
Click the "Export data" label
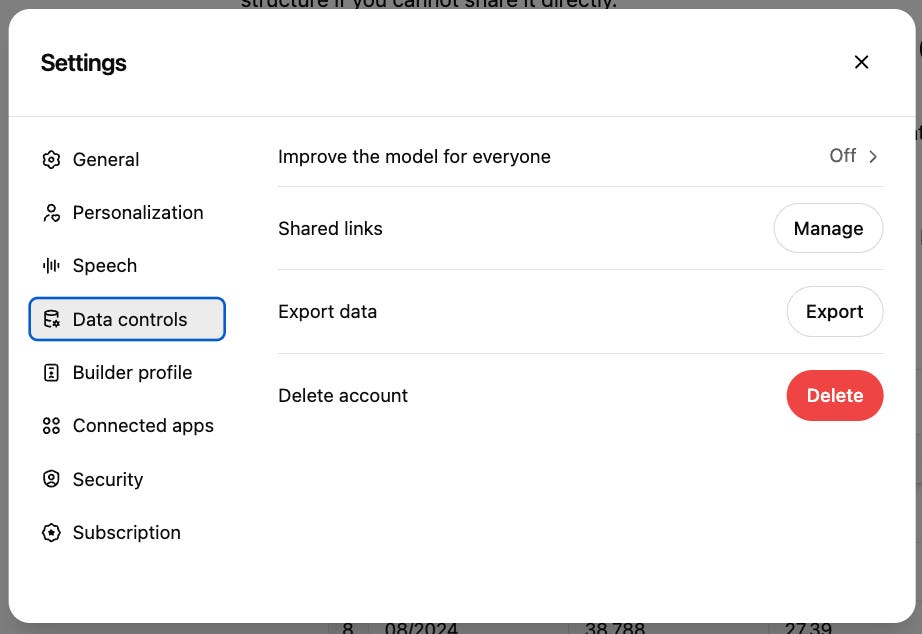click(327, 312)
